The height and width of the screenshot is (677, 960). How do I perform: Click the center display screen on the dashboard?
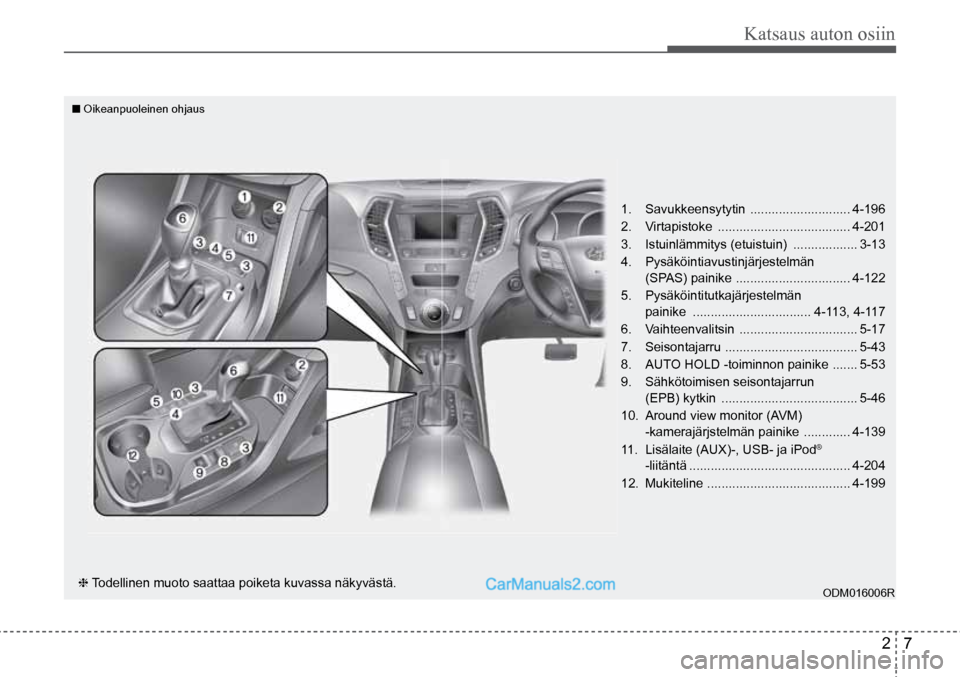pos(435,228)
